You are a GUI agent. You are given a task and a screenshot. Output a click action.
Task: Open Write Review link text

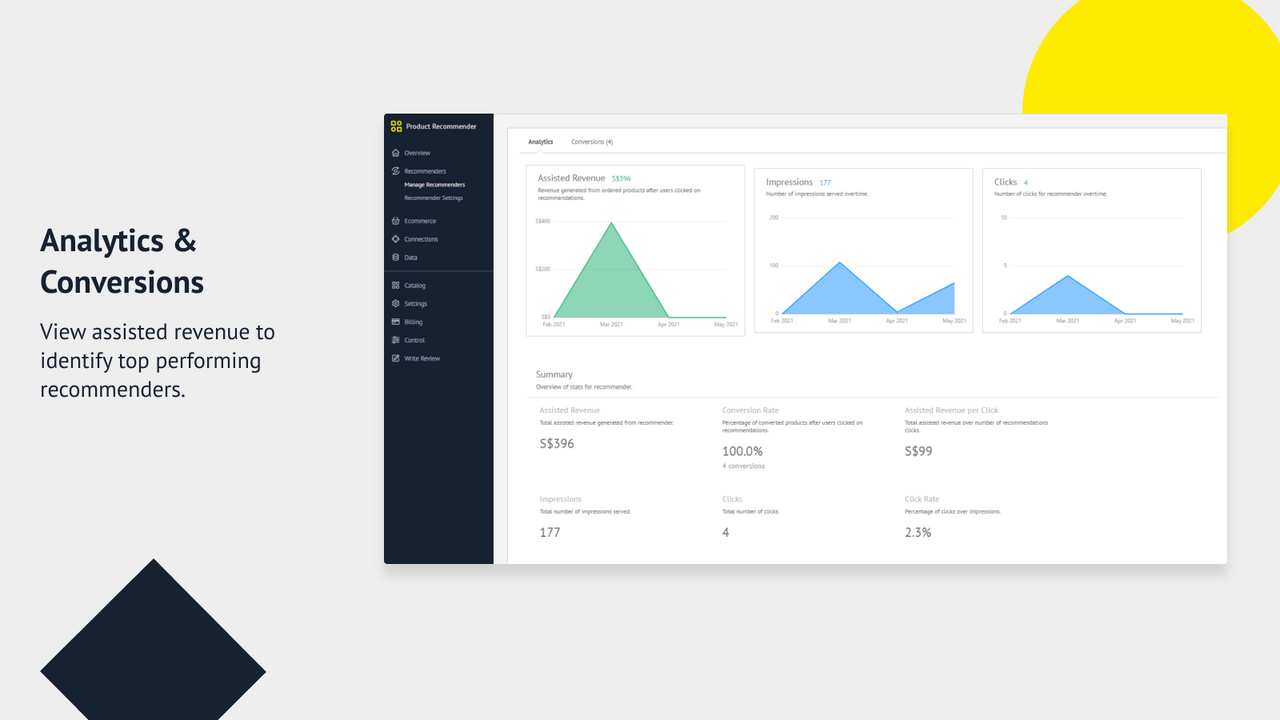point(422,358)
